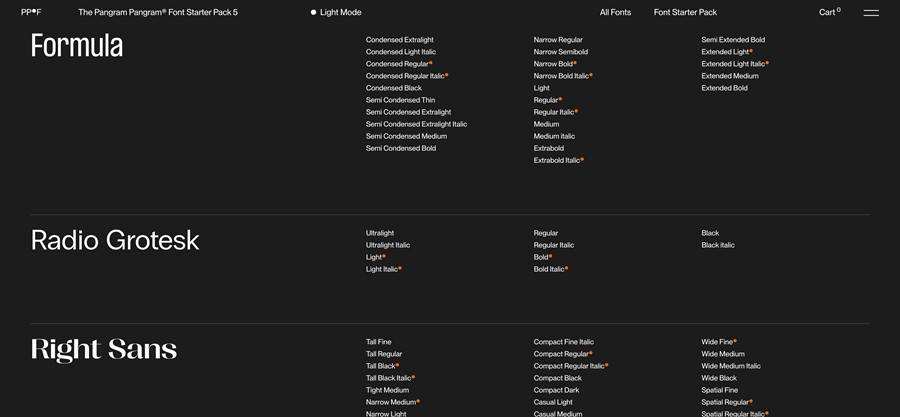
Task: Select Formula Narrow Semibold
Action: pyautogui.click(x=561, y=52)
